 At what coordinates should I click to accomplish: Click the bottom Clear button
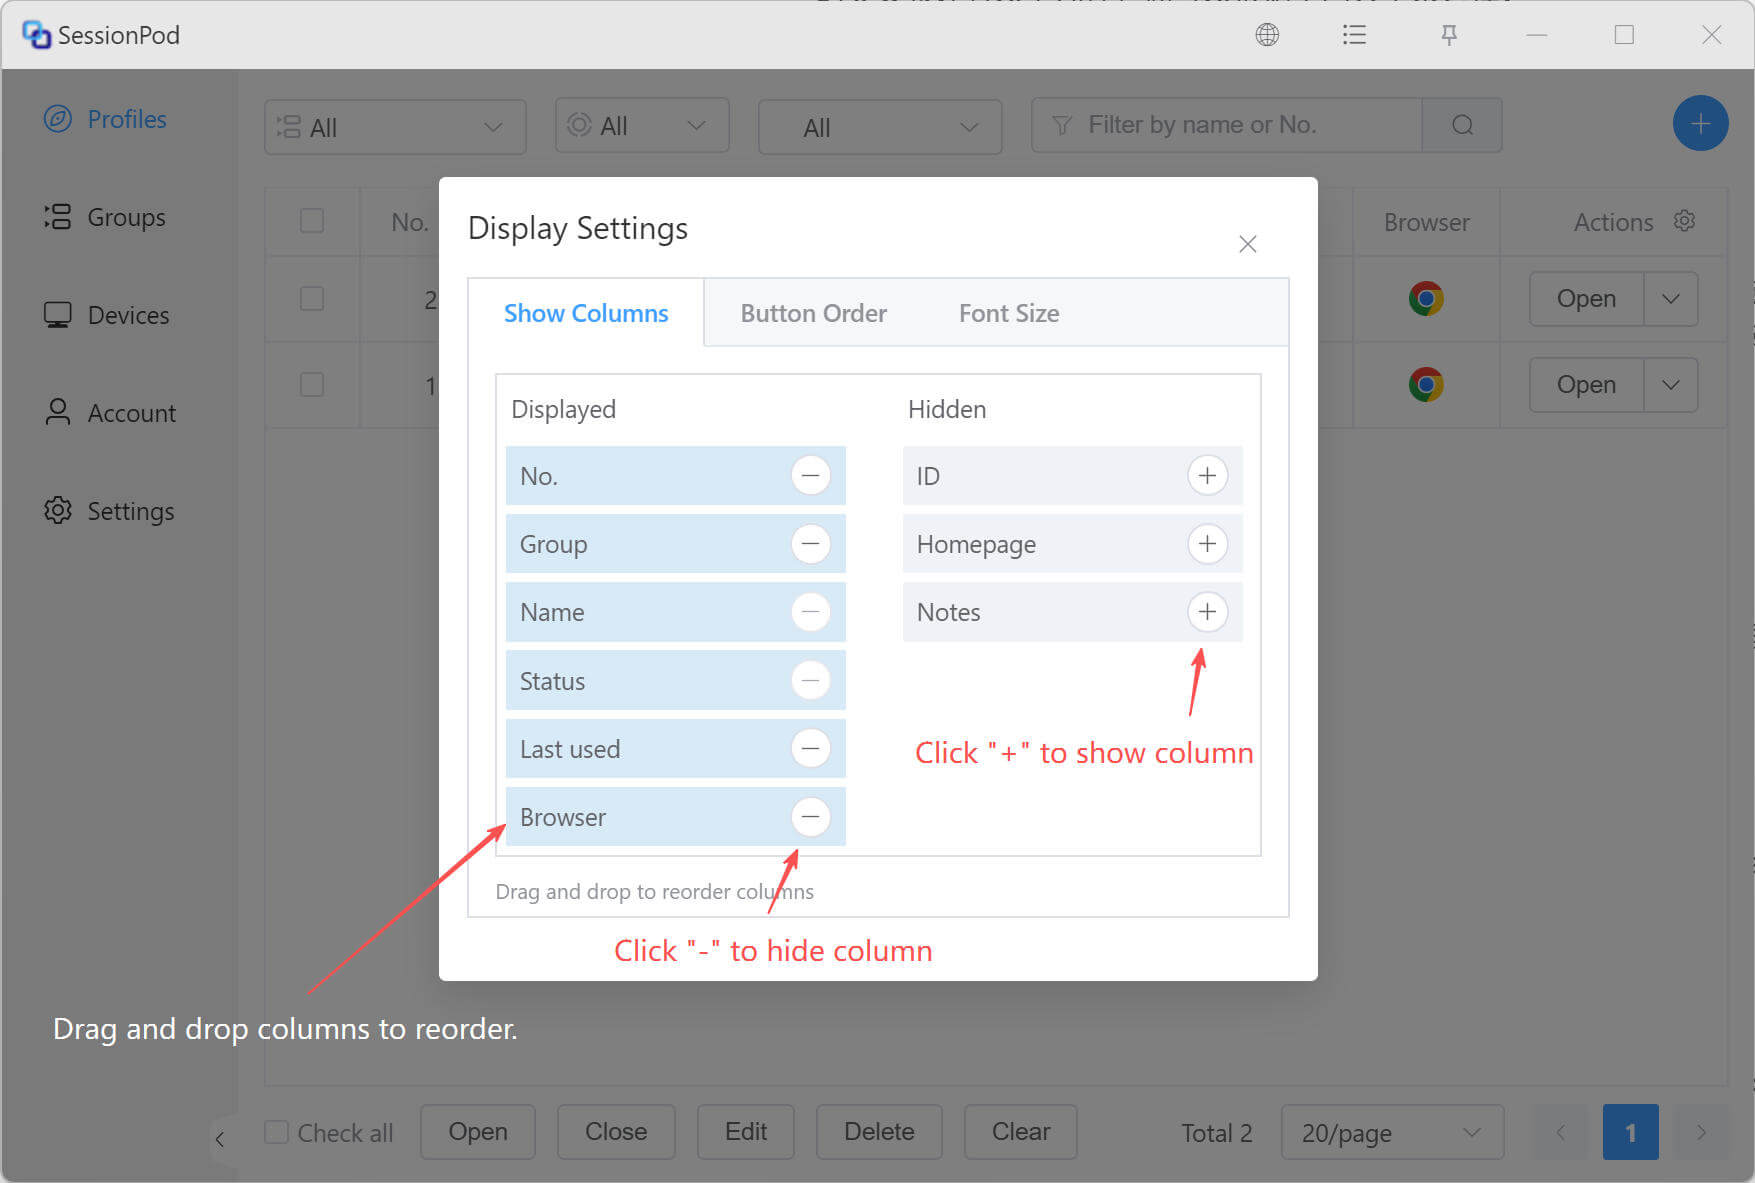1021,1131
